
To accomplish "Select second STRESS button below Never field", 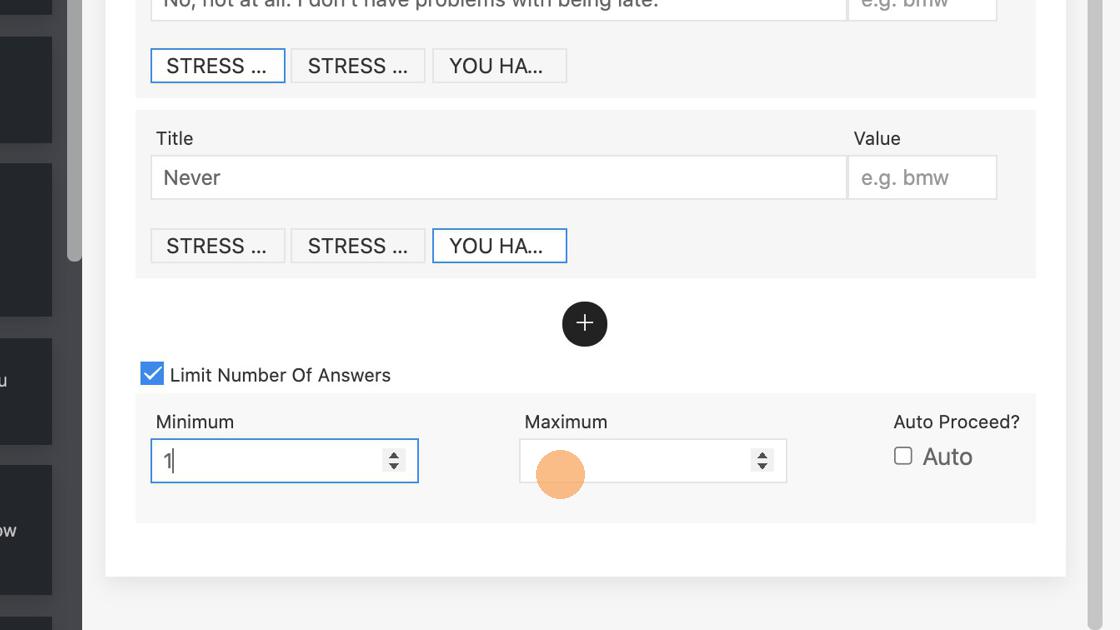I will [x=358, y=246].
